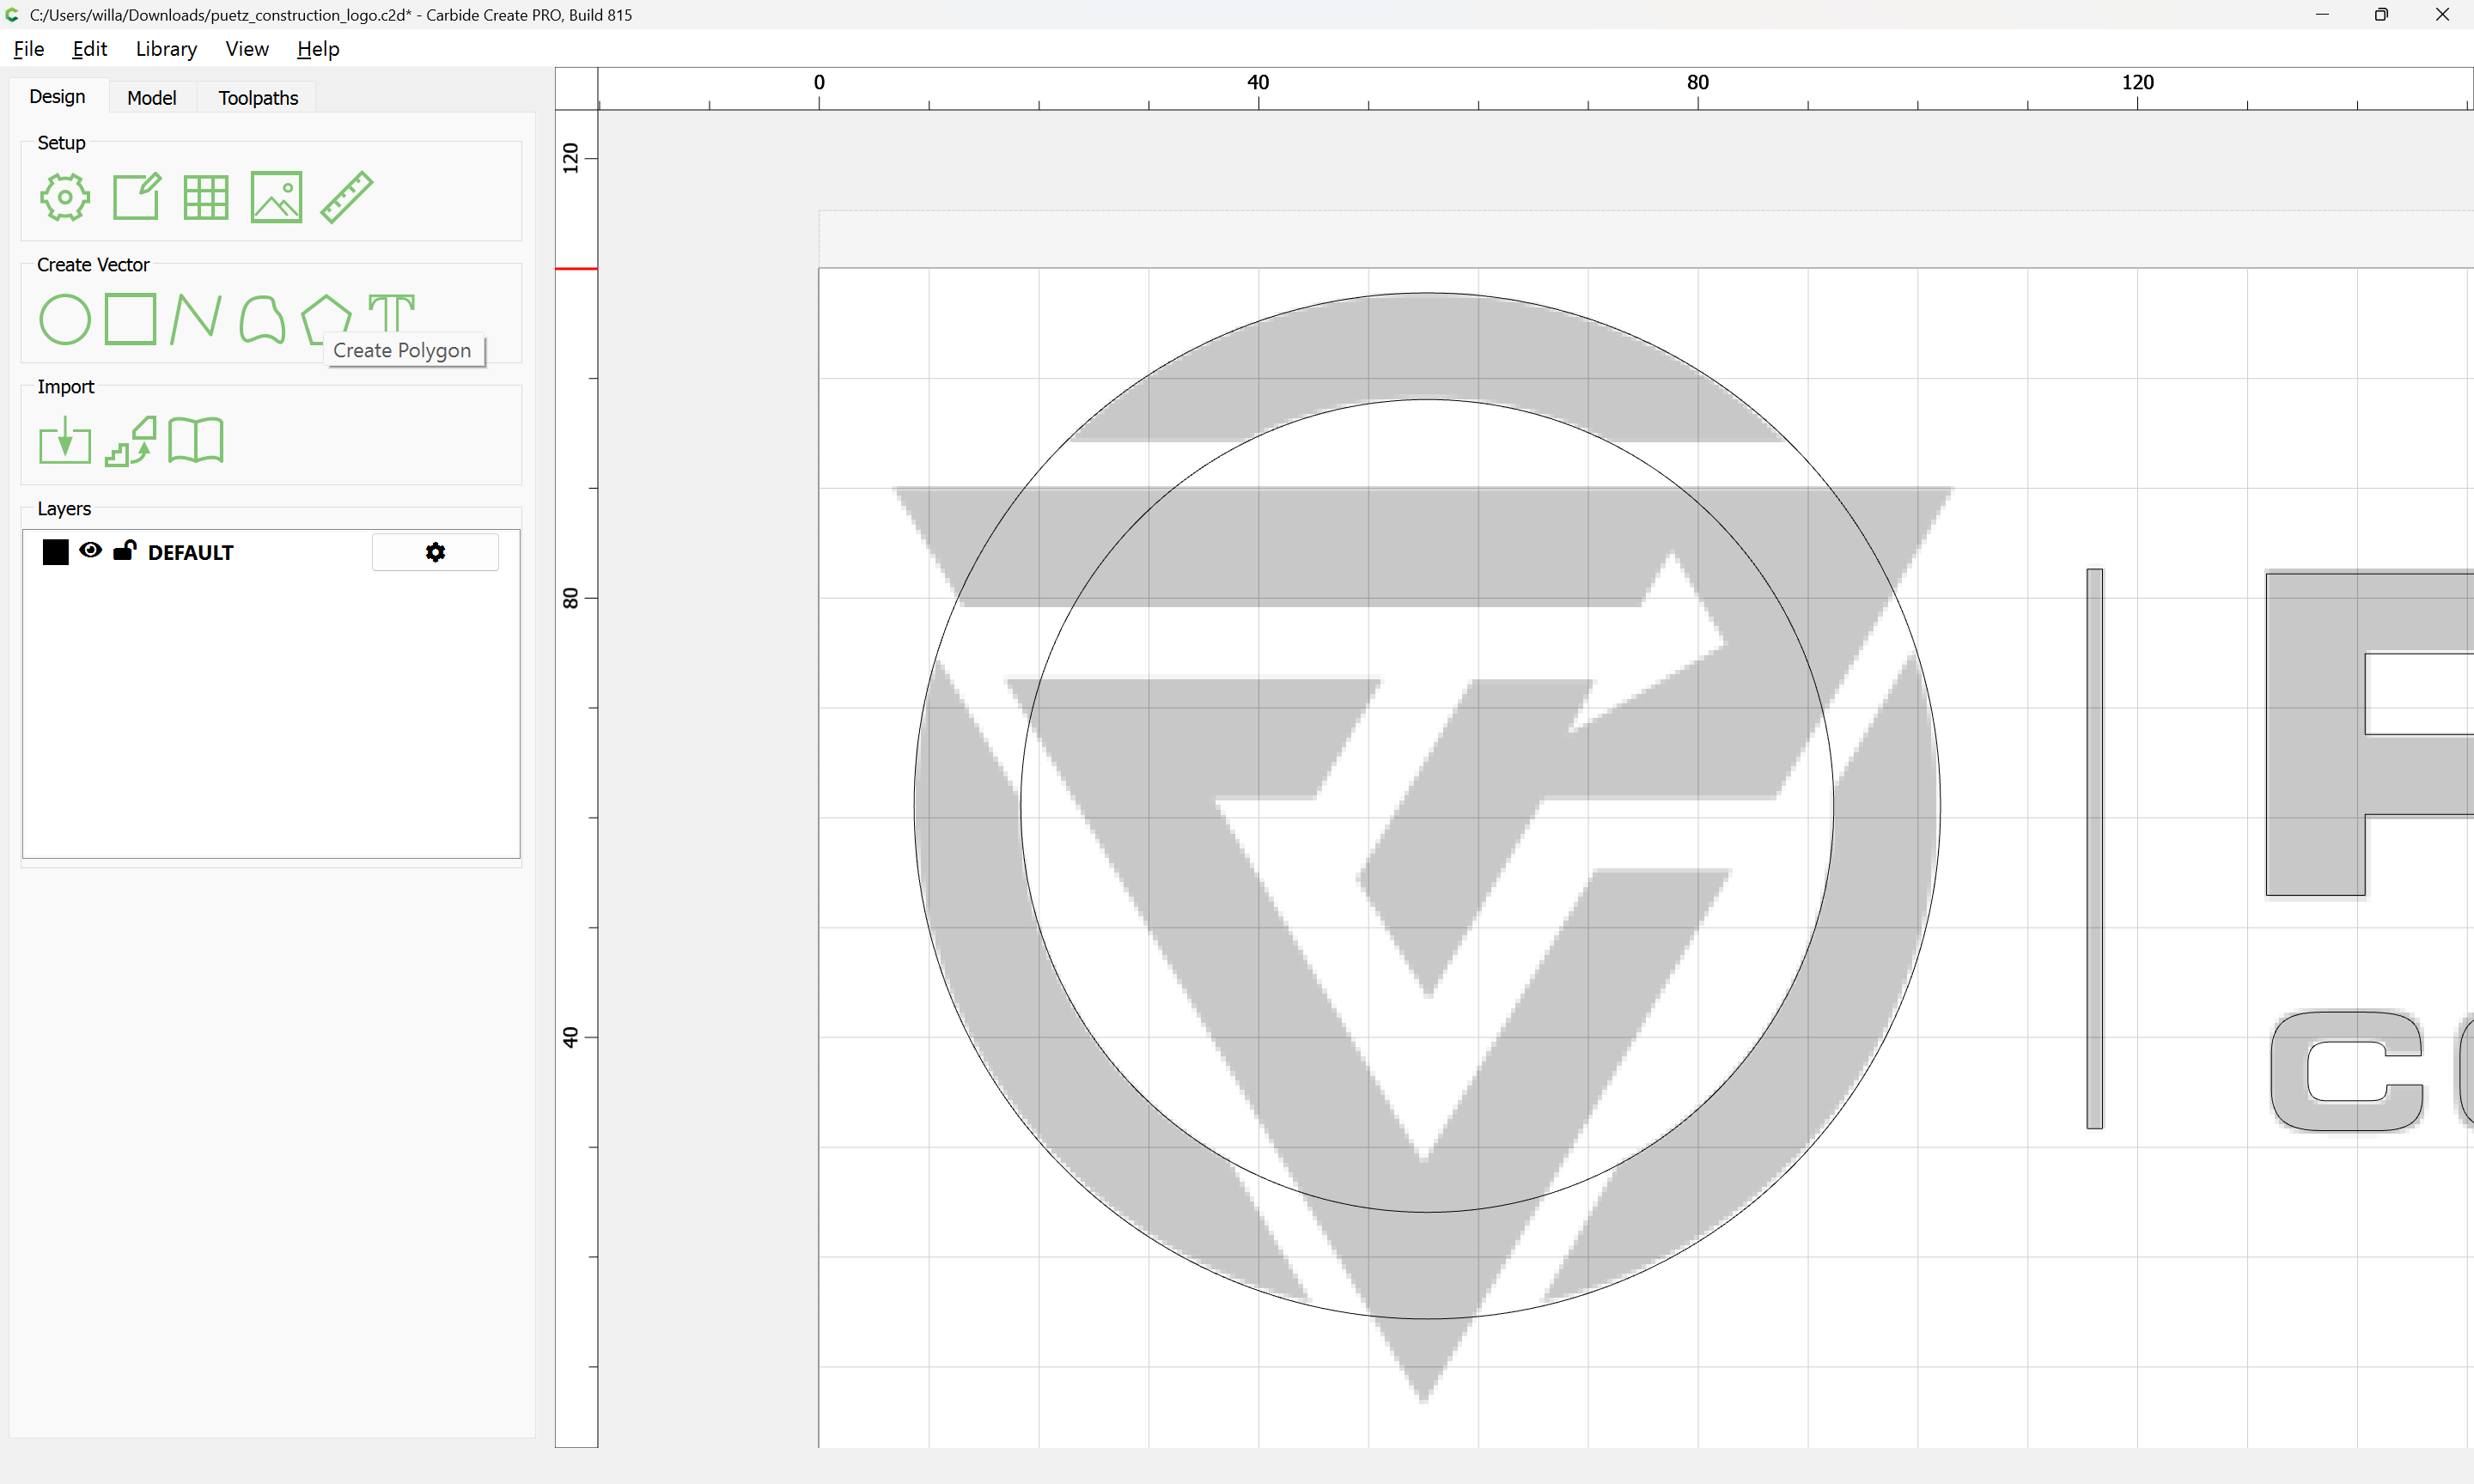
Task: Click the Trace Image icon
Action: pyautogui.click(x=131, y=441)
